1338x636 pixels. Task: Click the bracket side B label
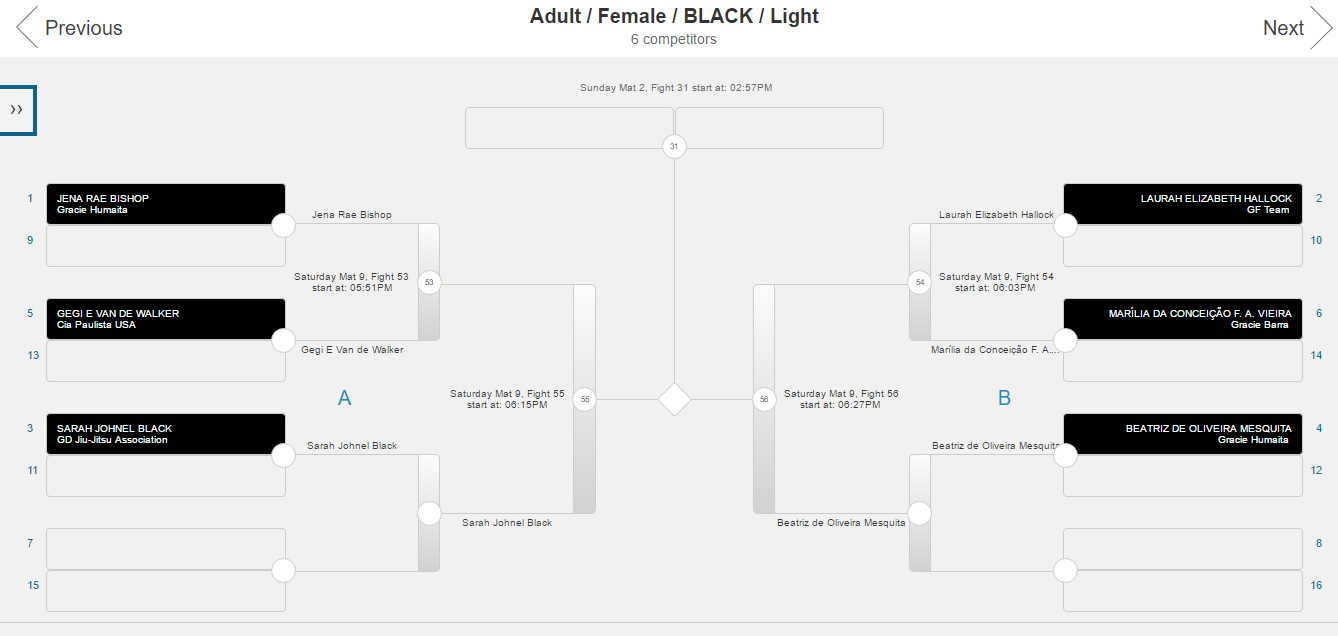tap(1004, 398)
